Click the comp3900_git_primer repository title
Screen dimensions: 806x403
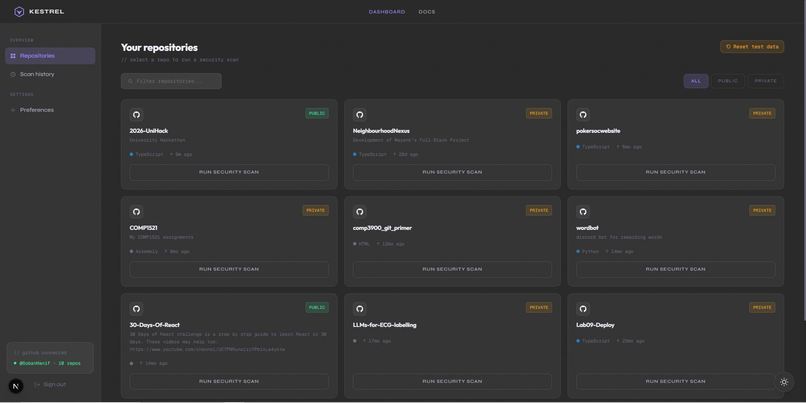coord(382,228)
